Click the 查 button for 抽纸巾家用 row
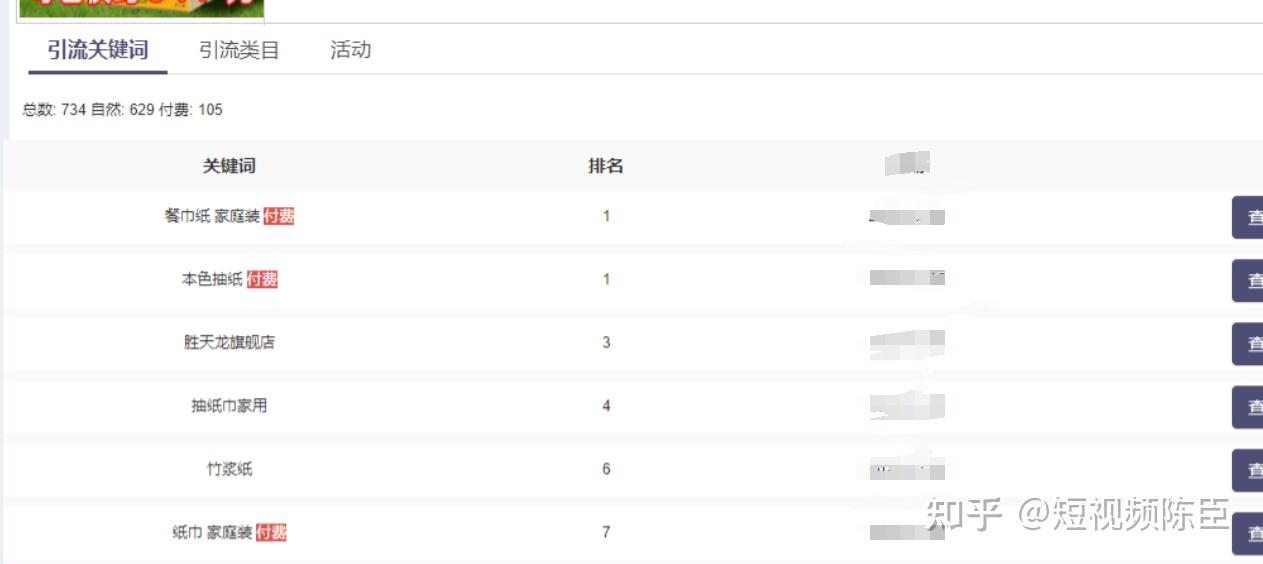The height and width of the screenshot is (564, 1263). (x=1247, y=407)
